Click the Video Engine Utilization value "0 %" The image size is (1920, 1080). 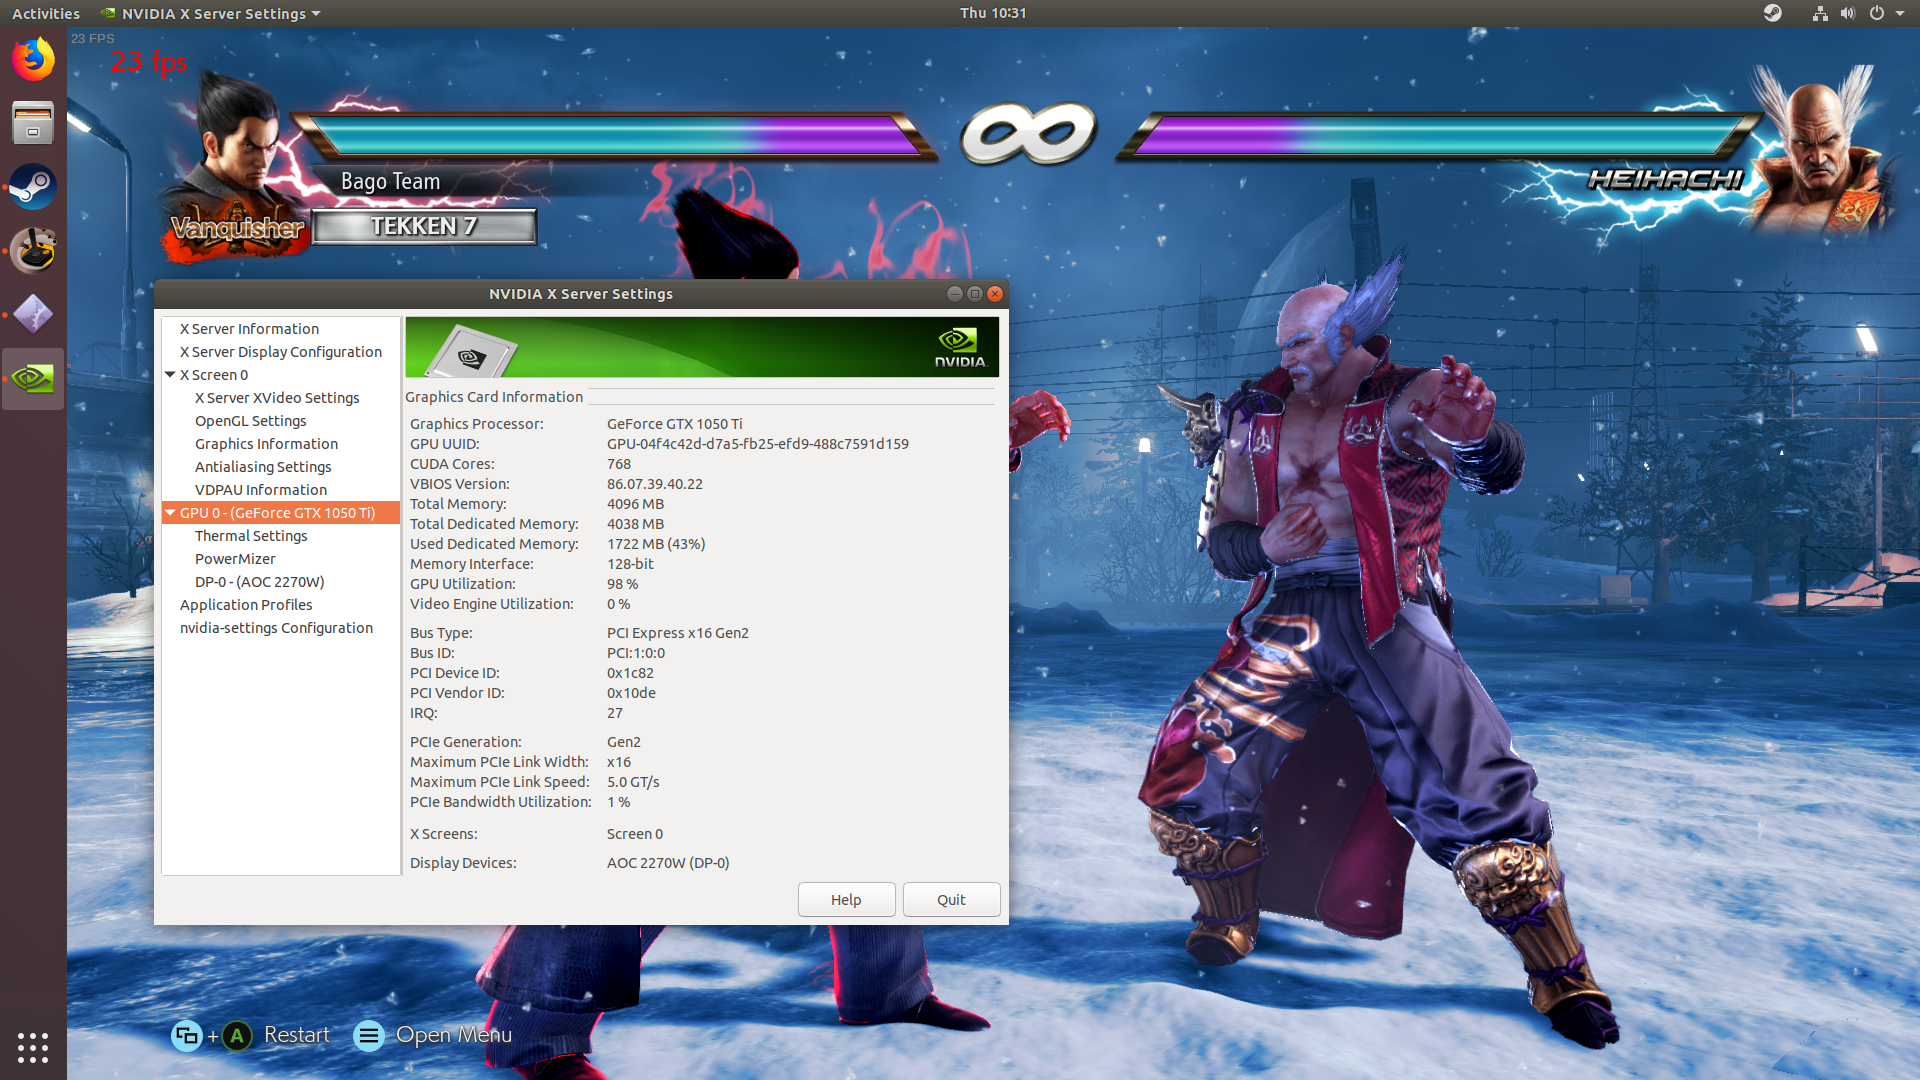point(618,604)
